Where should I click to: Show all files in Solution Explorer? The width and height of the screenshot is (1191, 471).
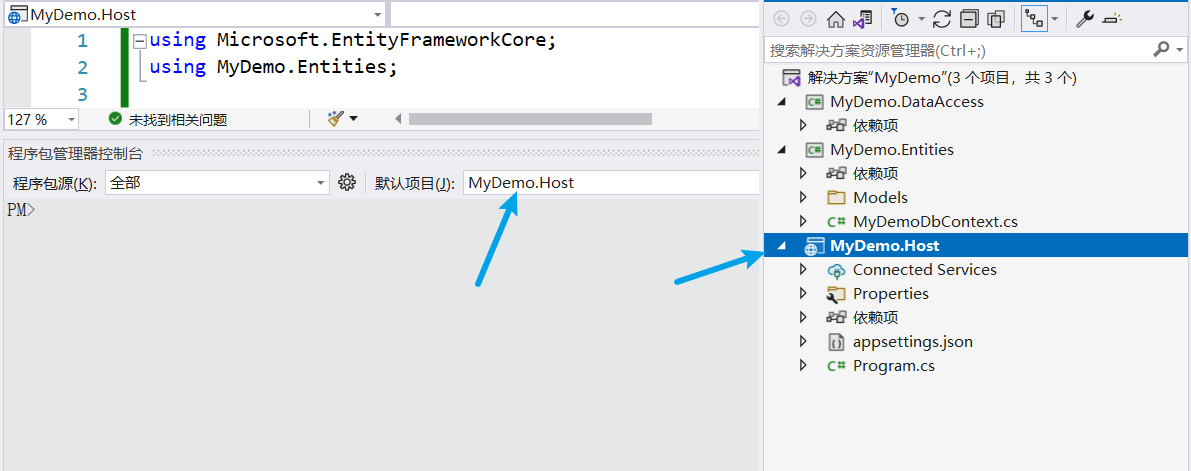(996, 19)
